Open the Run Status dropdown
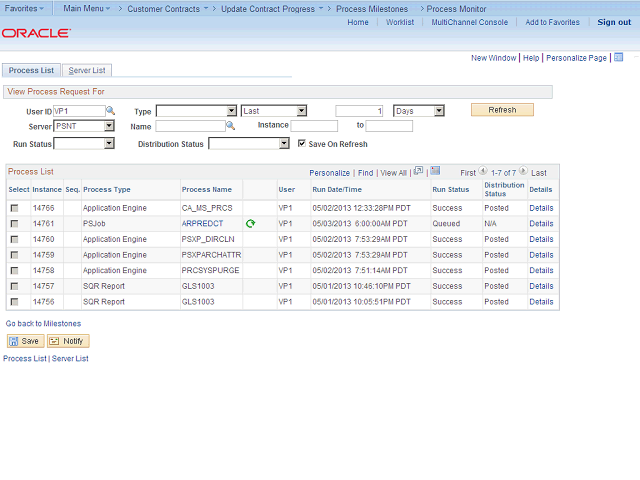 (82, 144)
